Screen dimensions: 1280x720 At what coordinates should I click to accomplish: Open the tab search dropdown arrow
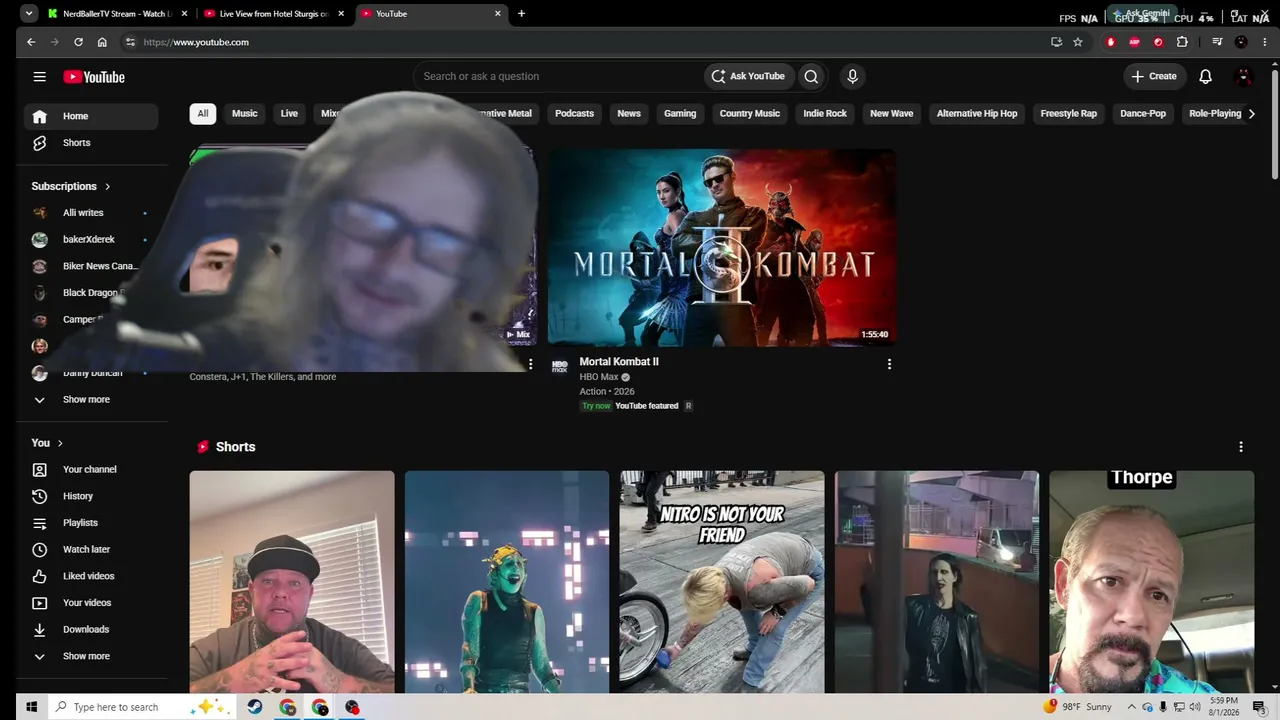29,14
